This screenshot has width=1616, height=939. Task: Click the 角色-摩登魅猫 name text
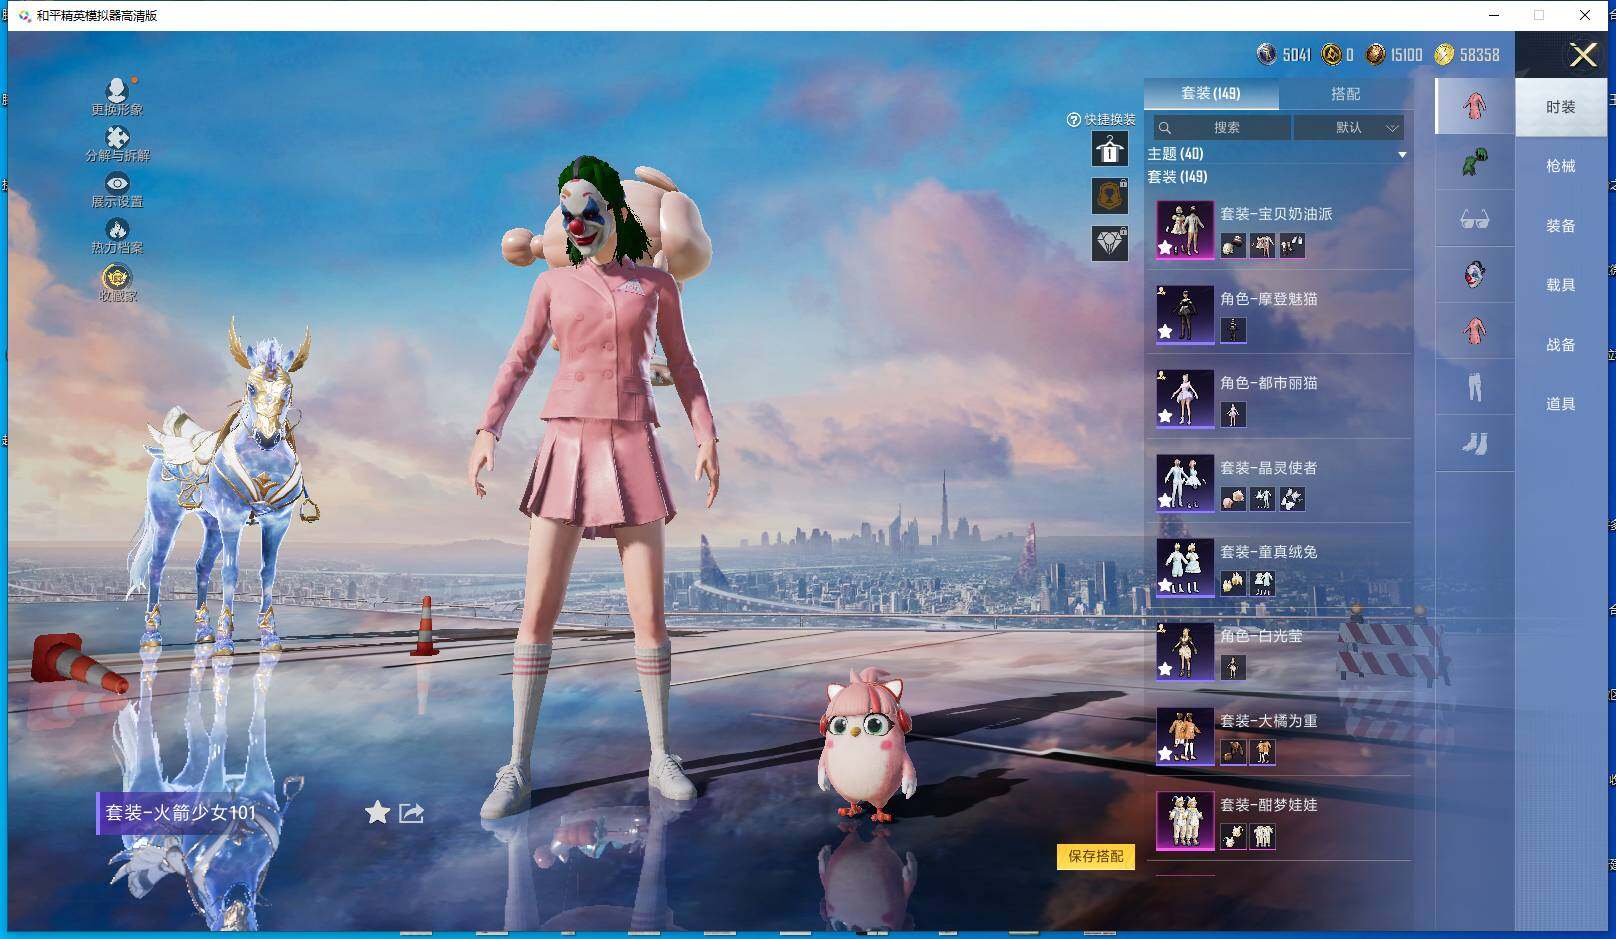point(1269,299)
